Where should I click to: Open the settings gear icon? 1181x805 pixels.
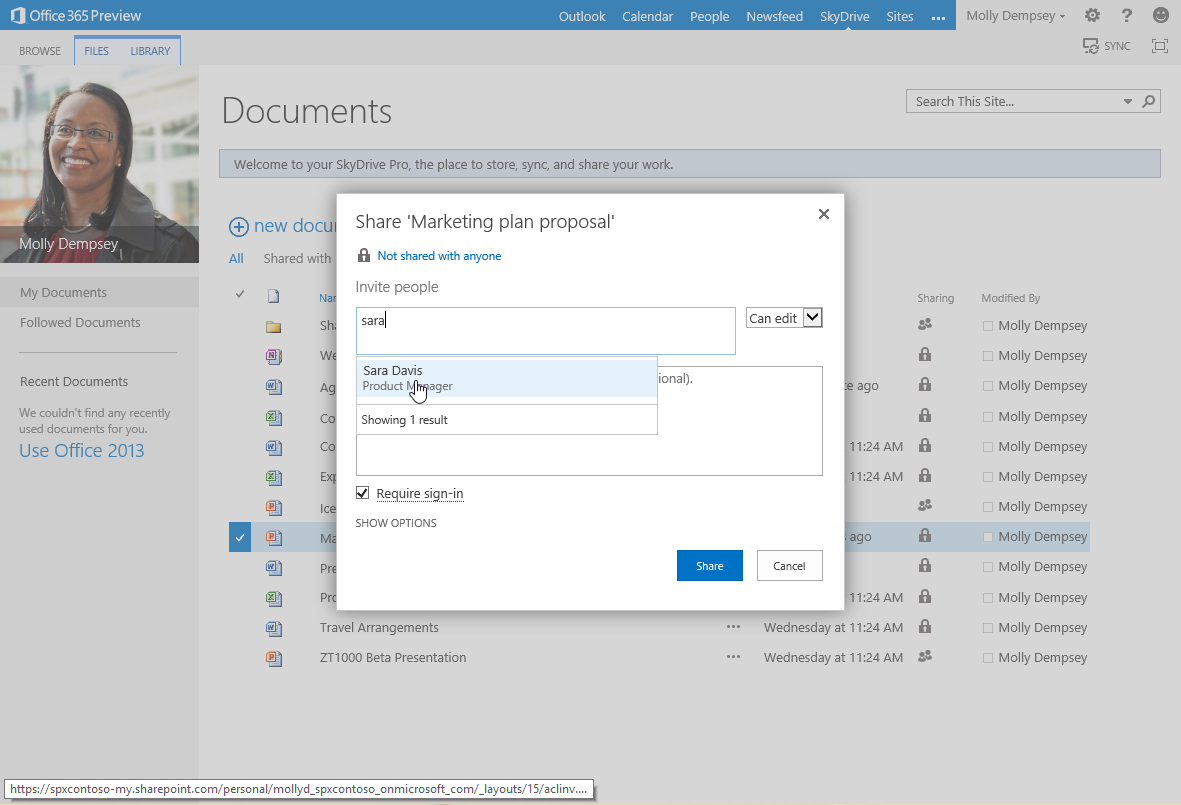point(1092,16)
